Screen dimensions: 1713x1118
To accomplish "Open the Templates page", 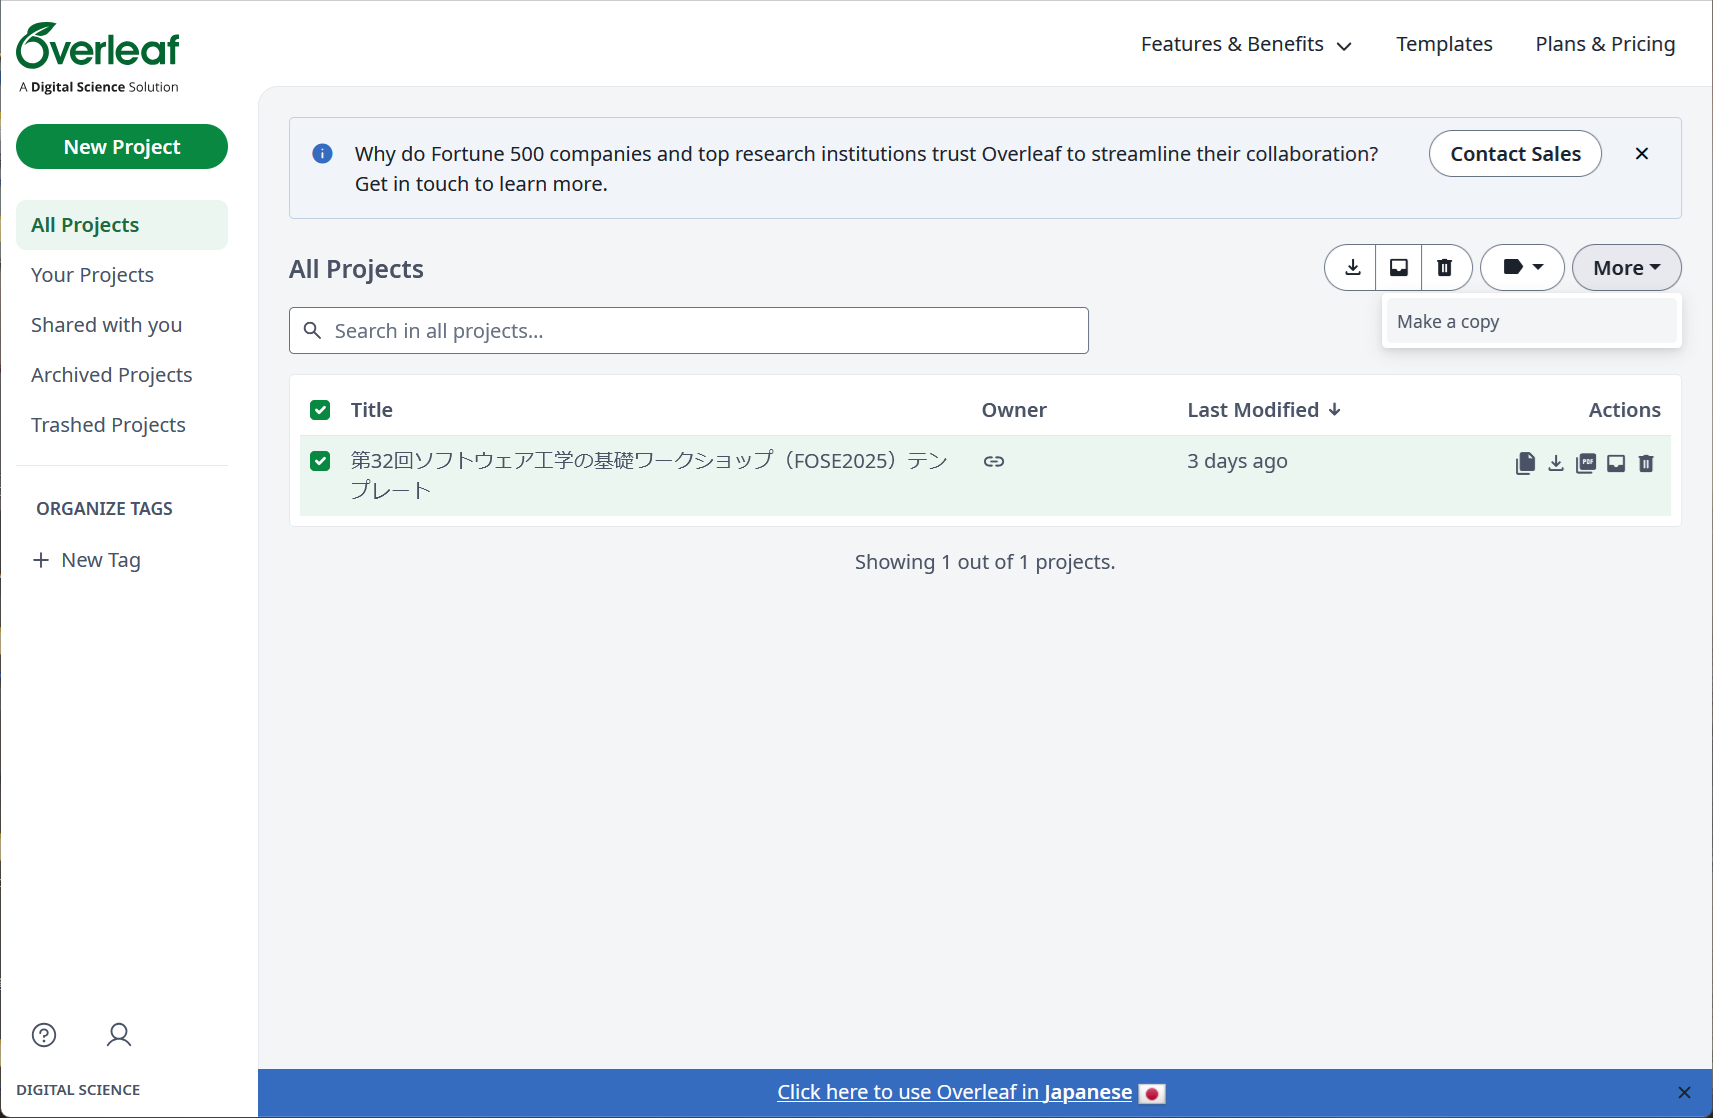I will click(x=1444, y=44).
